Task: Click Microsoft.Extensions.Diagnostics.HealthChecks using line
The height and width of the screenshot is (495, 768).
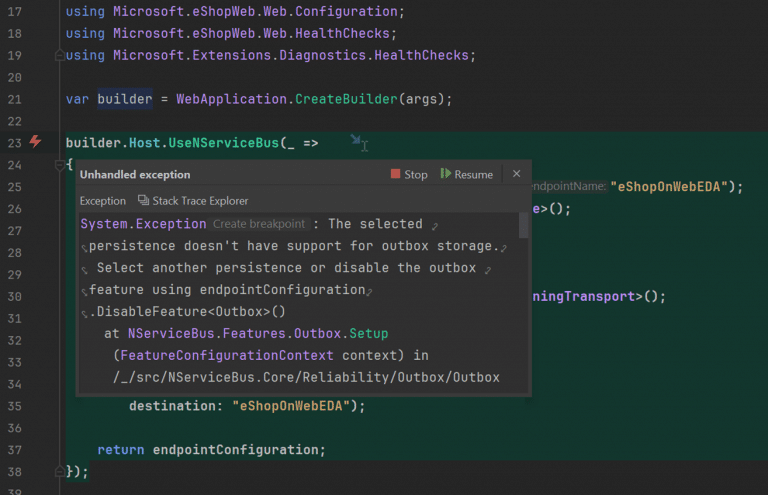Action: [270, 55]
